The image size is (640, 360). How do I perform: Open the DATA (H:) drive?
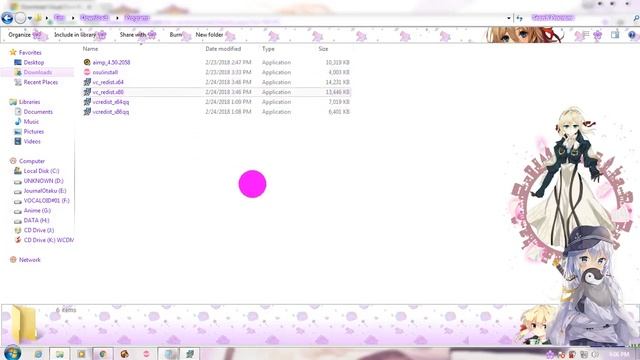click(x=36, y=220)
